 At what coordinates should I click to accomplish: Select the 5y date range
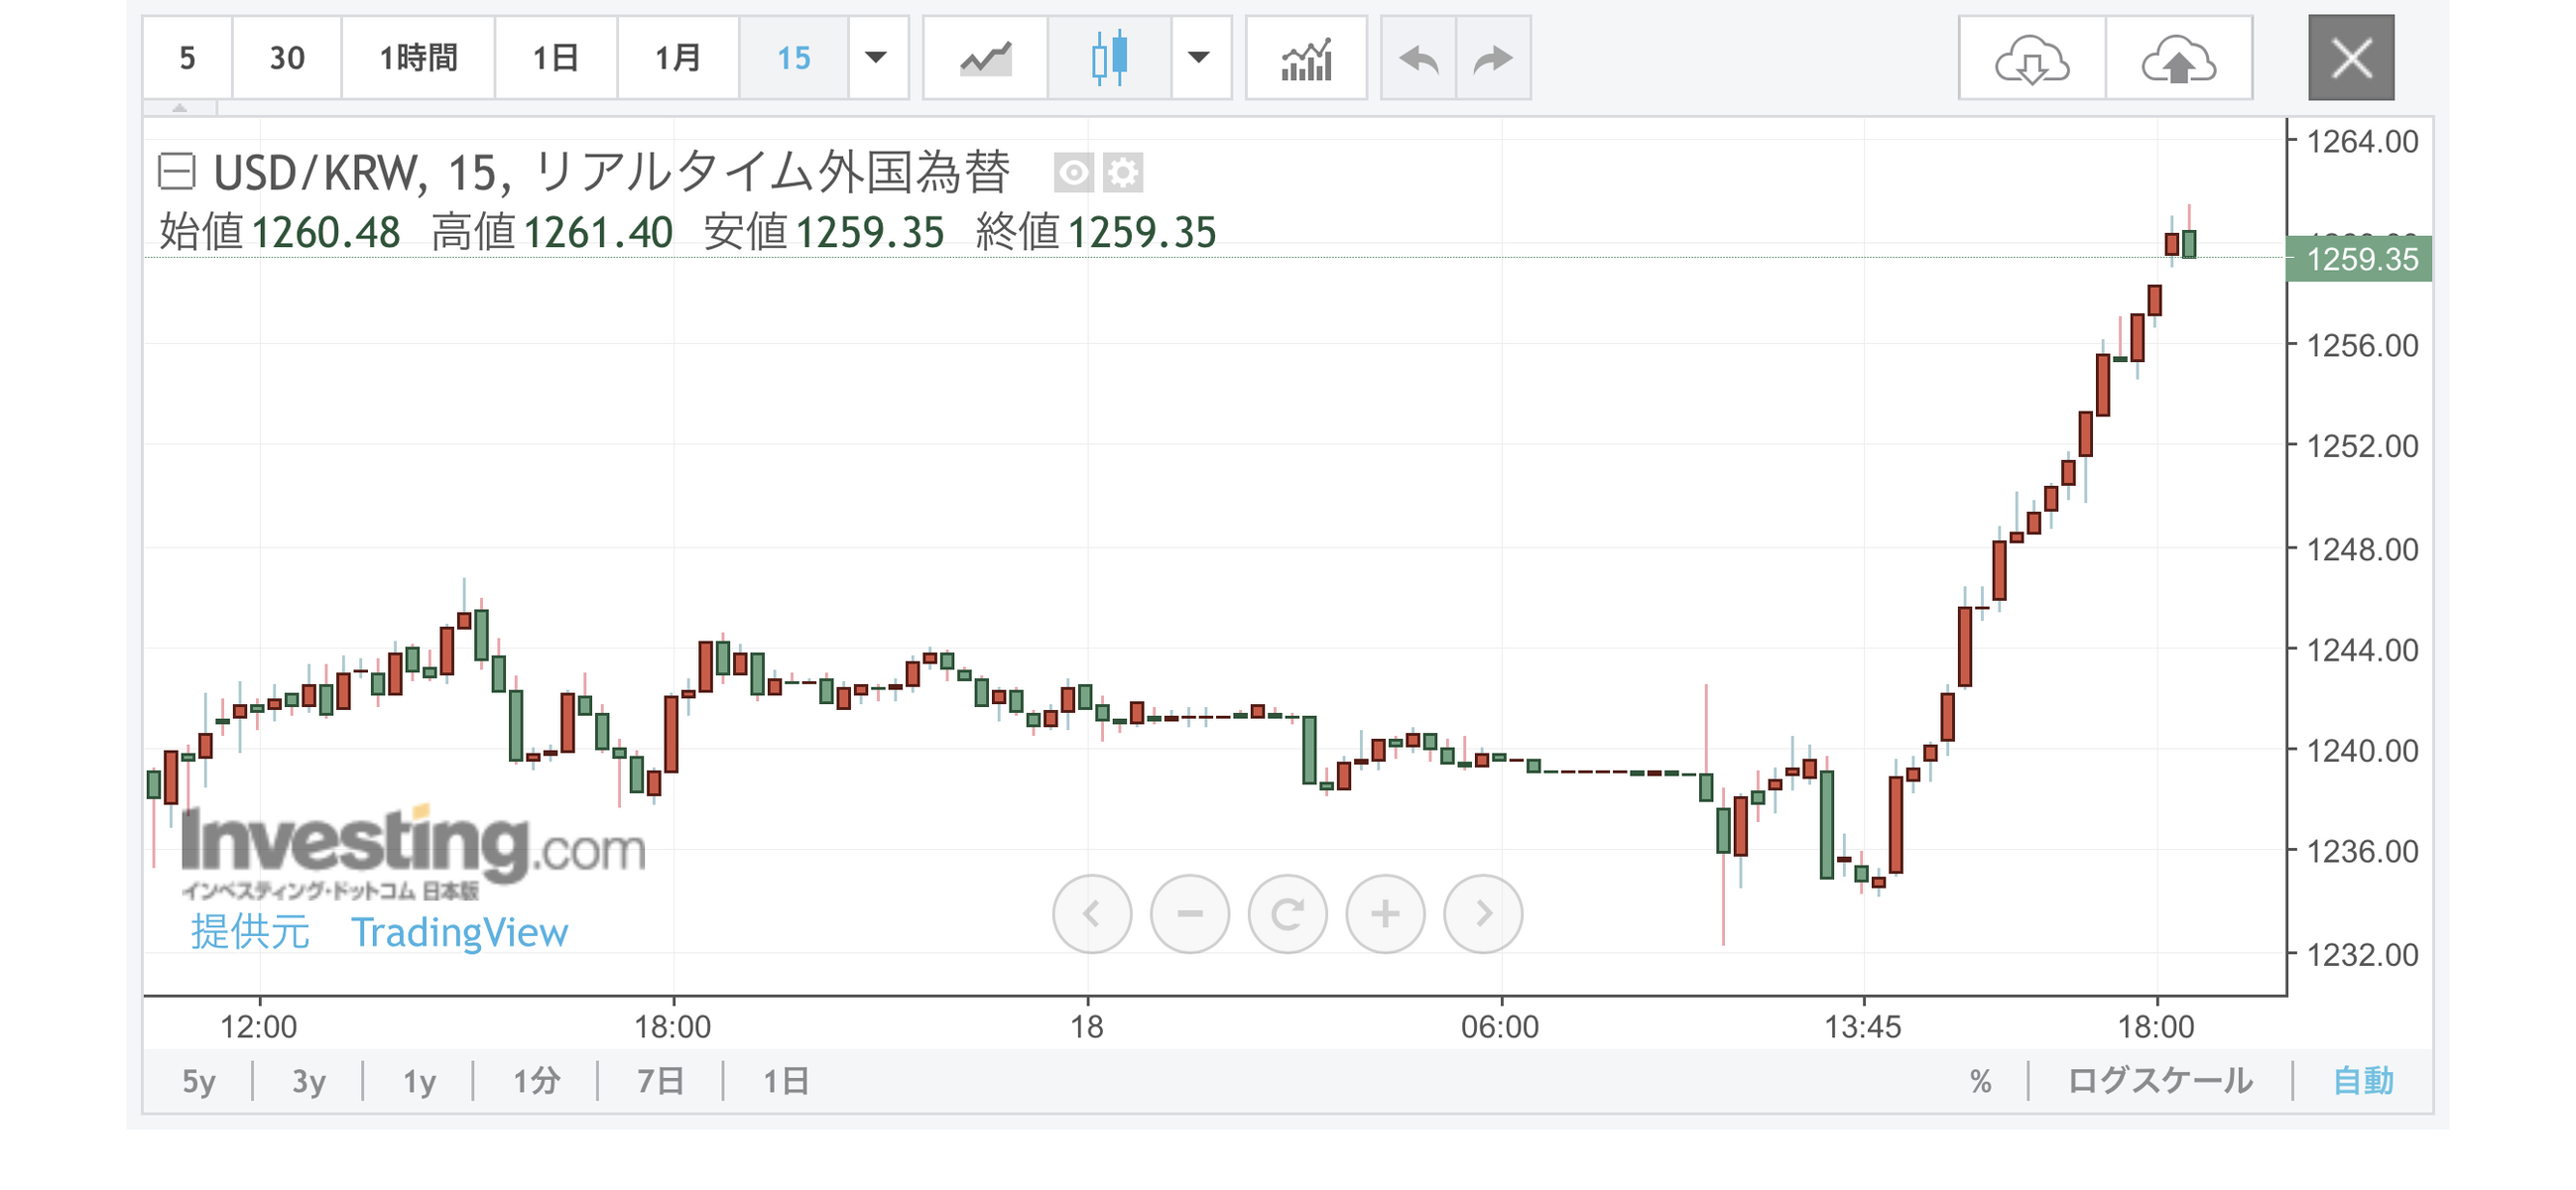coord(198,1081)
